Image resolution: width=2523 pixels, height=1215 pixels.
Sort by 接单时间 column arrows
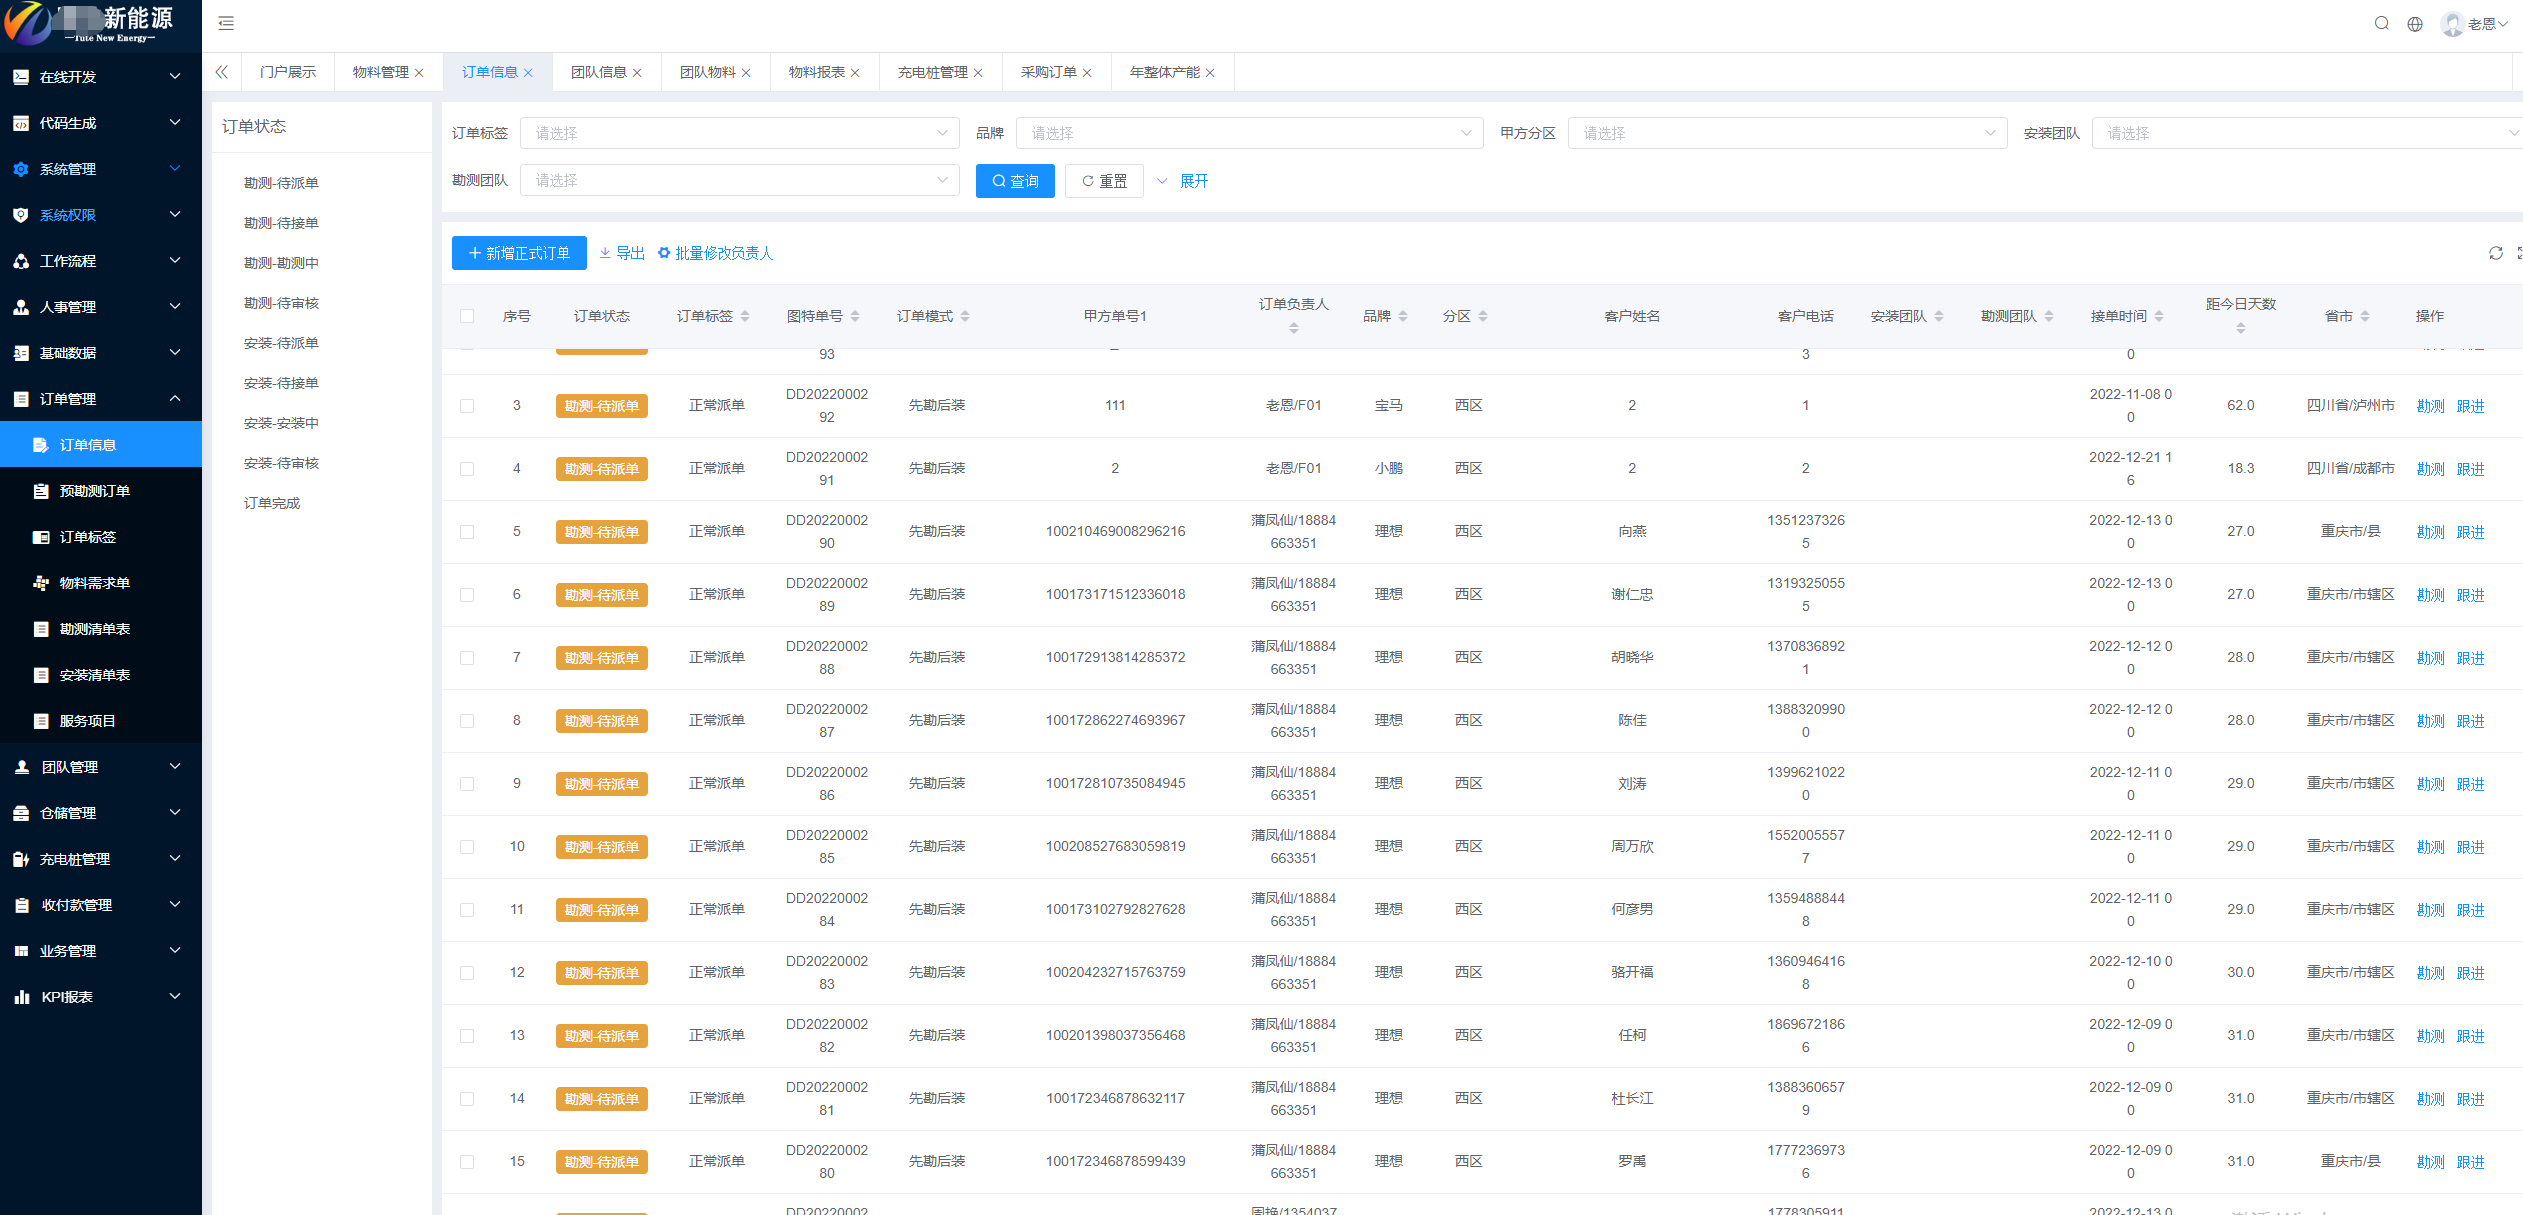[x=2159, y=316]
